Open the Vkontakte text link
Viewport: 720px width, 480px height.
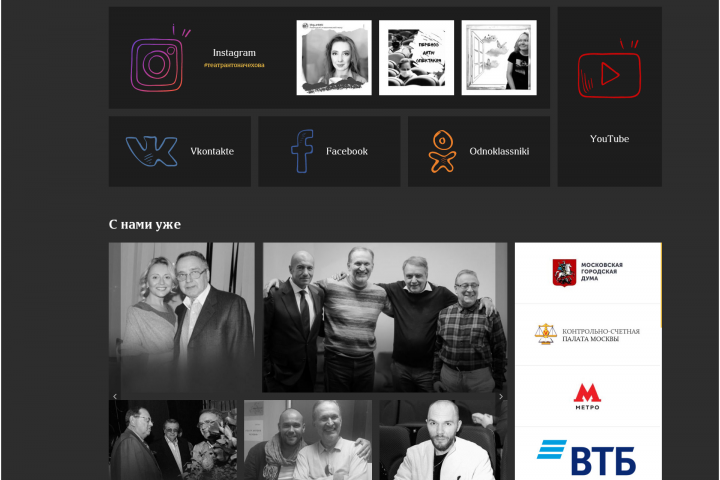[x=212, y=151]
